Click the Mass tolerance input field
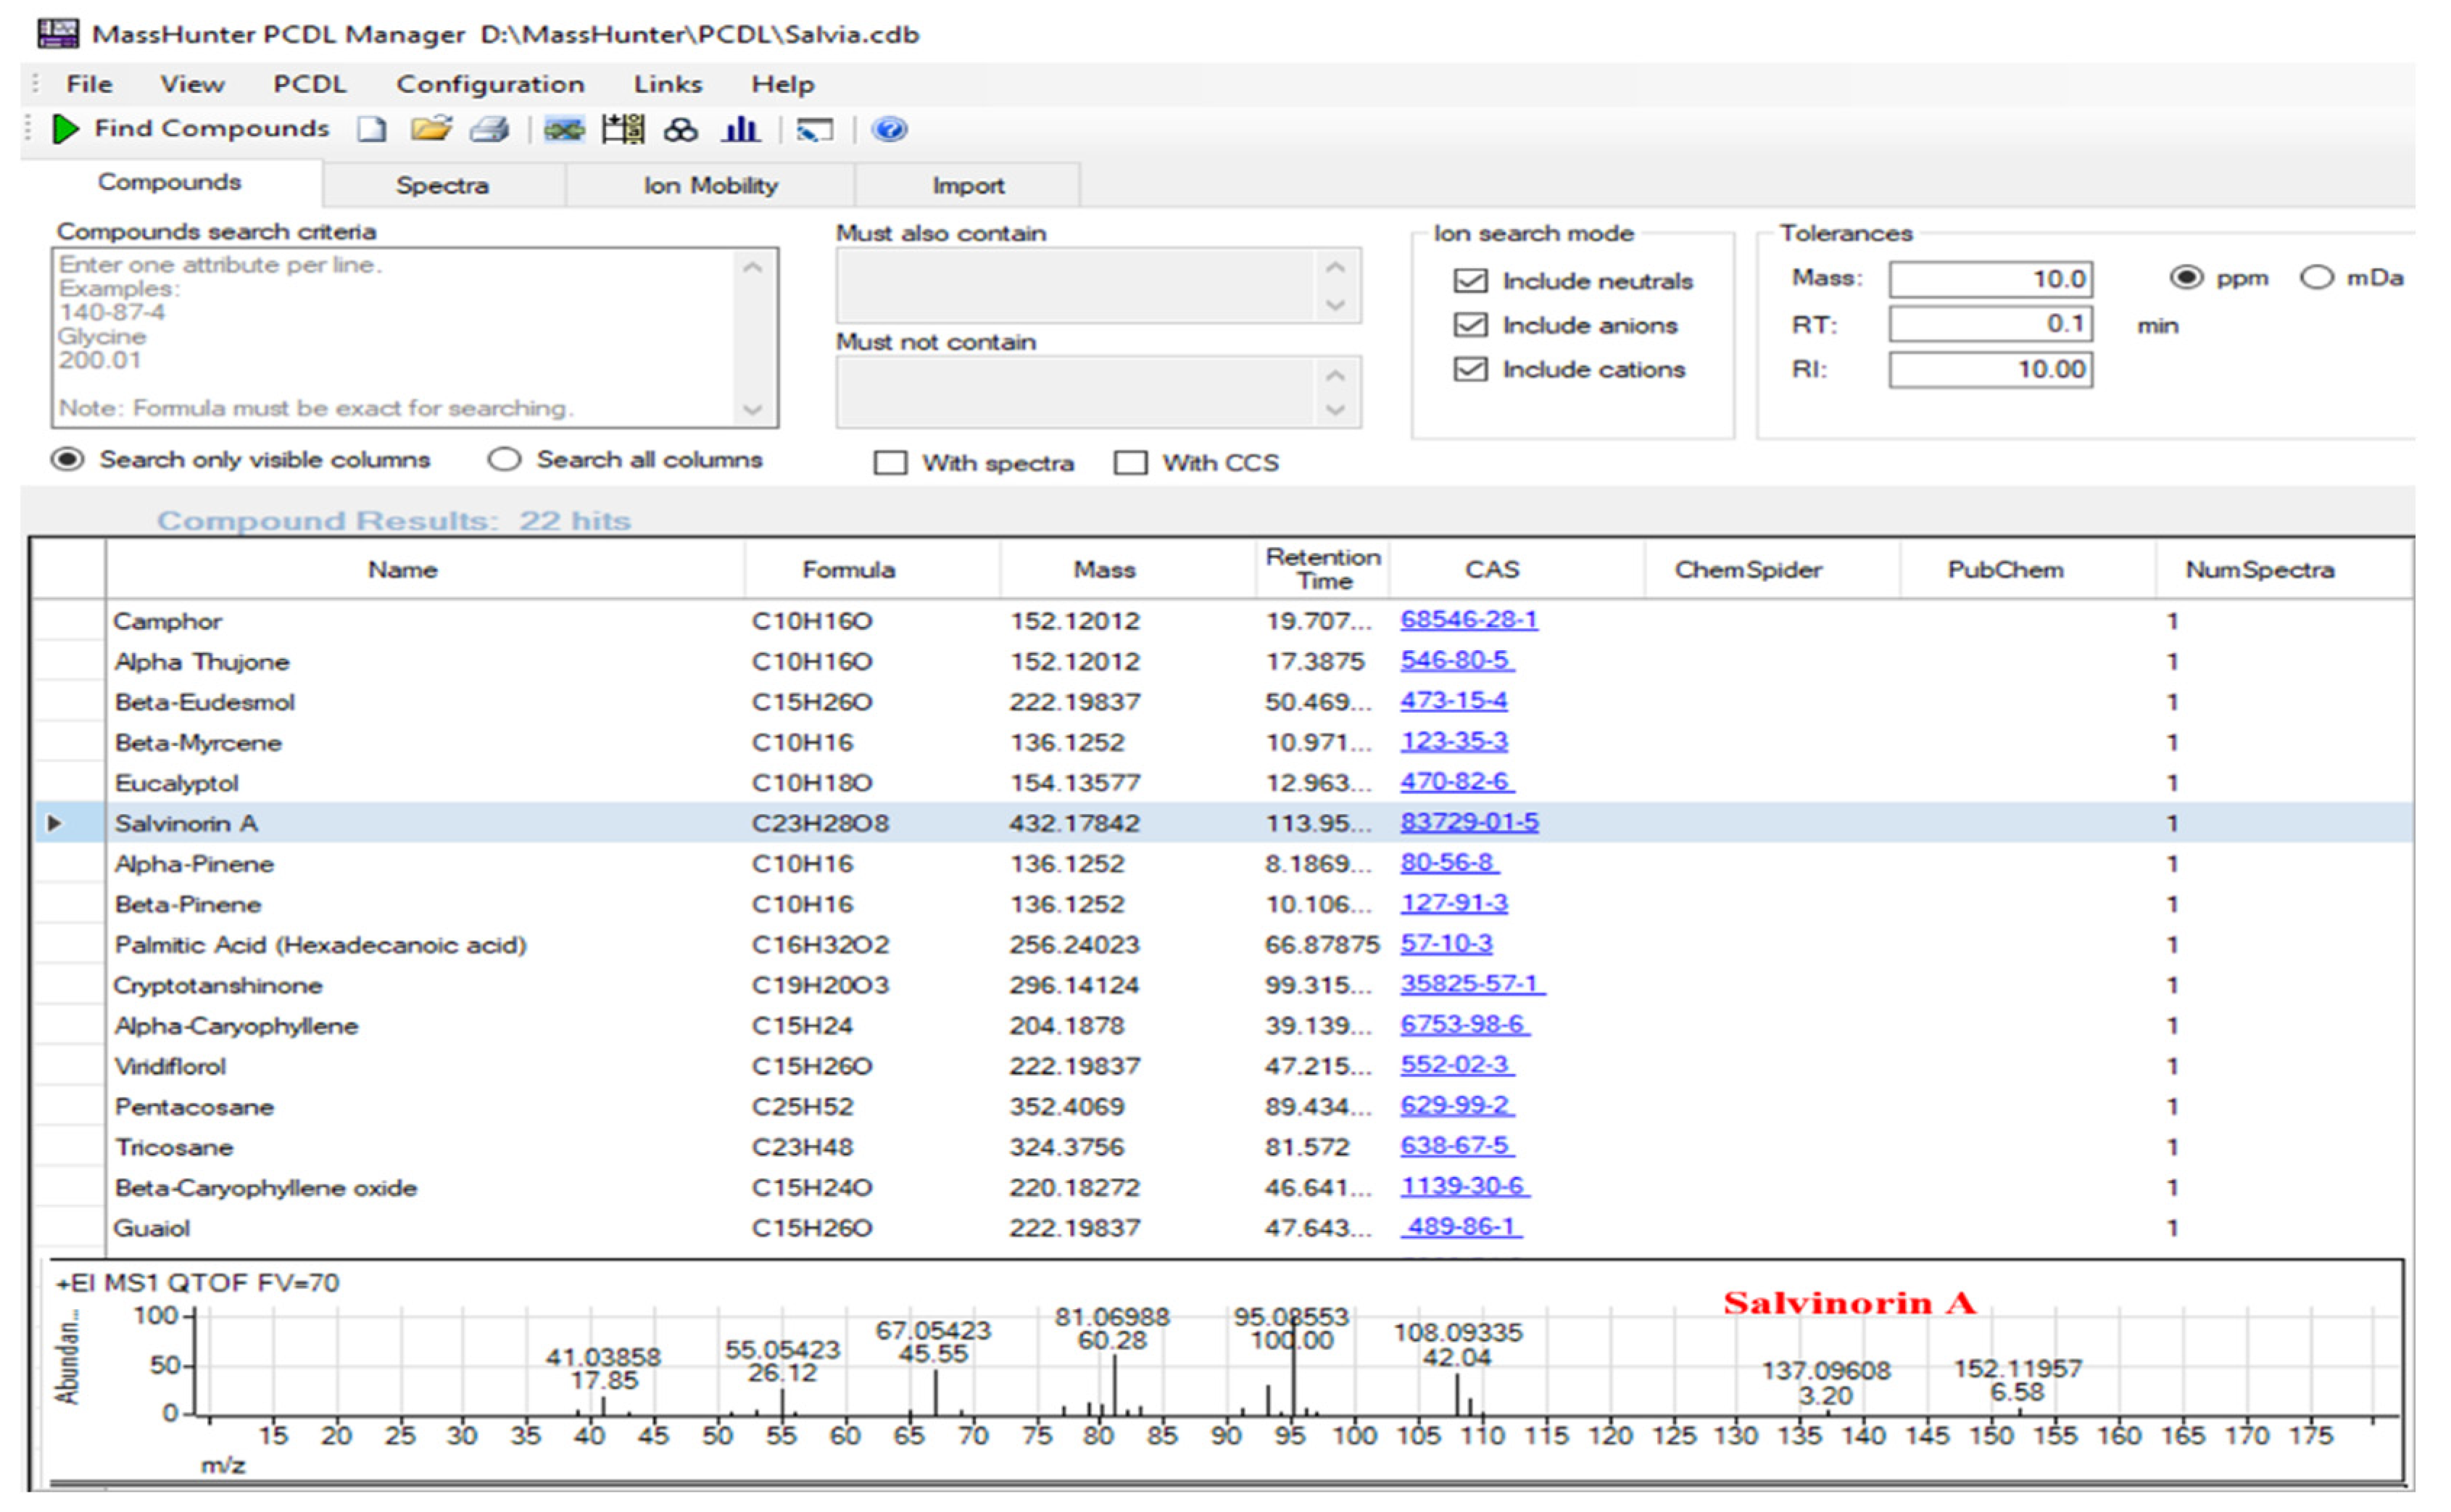 pos(1989,279)
